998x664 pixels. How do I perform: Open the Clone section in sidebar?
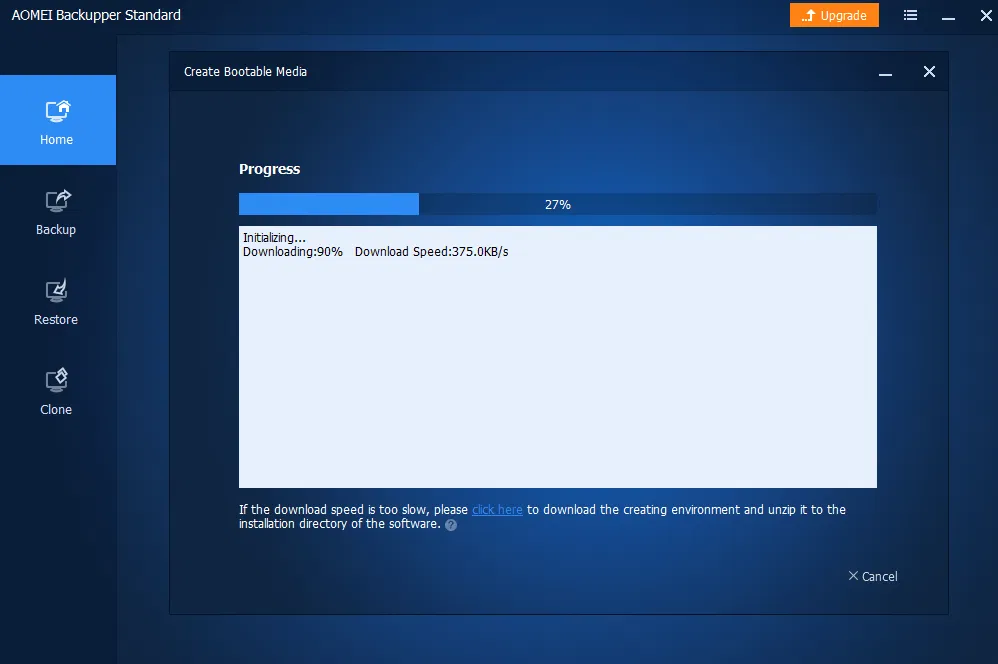[x=57, y=392]
